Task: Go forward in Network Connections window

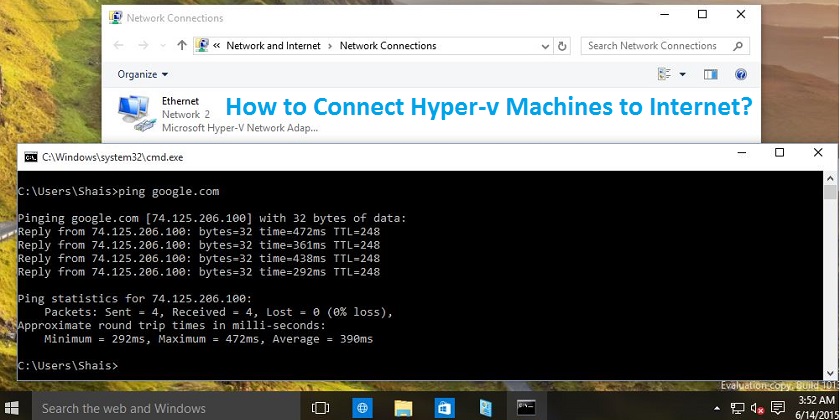Action: [x=143, y=46]
